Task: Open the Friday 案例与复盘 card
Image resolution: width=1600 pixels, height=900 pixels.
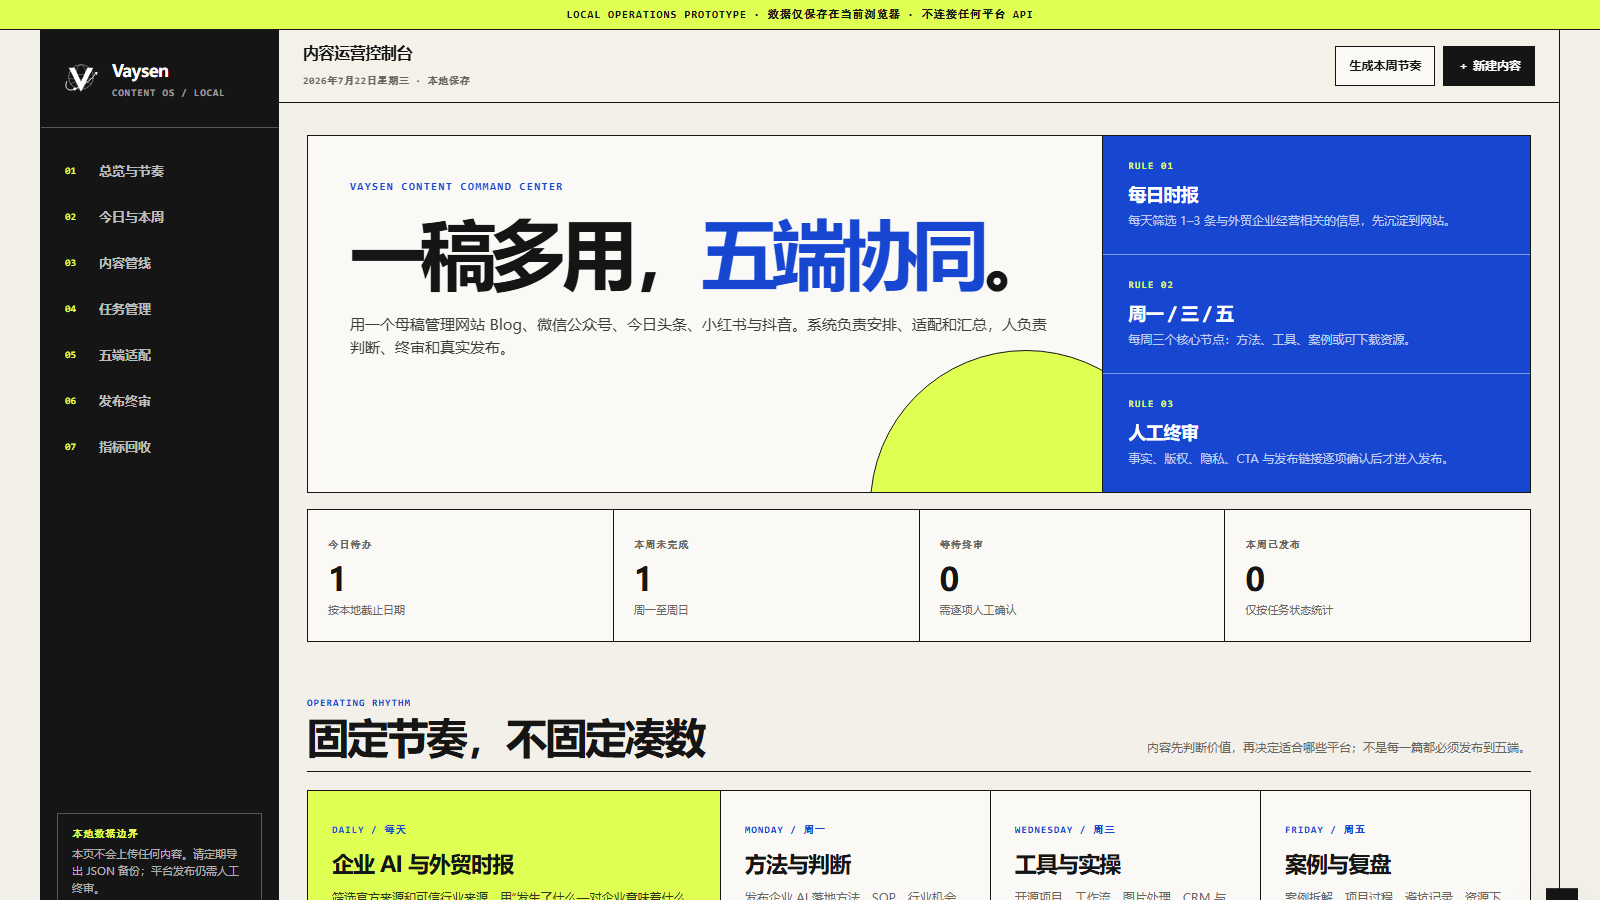Action: pos(1396,846)
